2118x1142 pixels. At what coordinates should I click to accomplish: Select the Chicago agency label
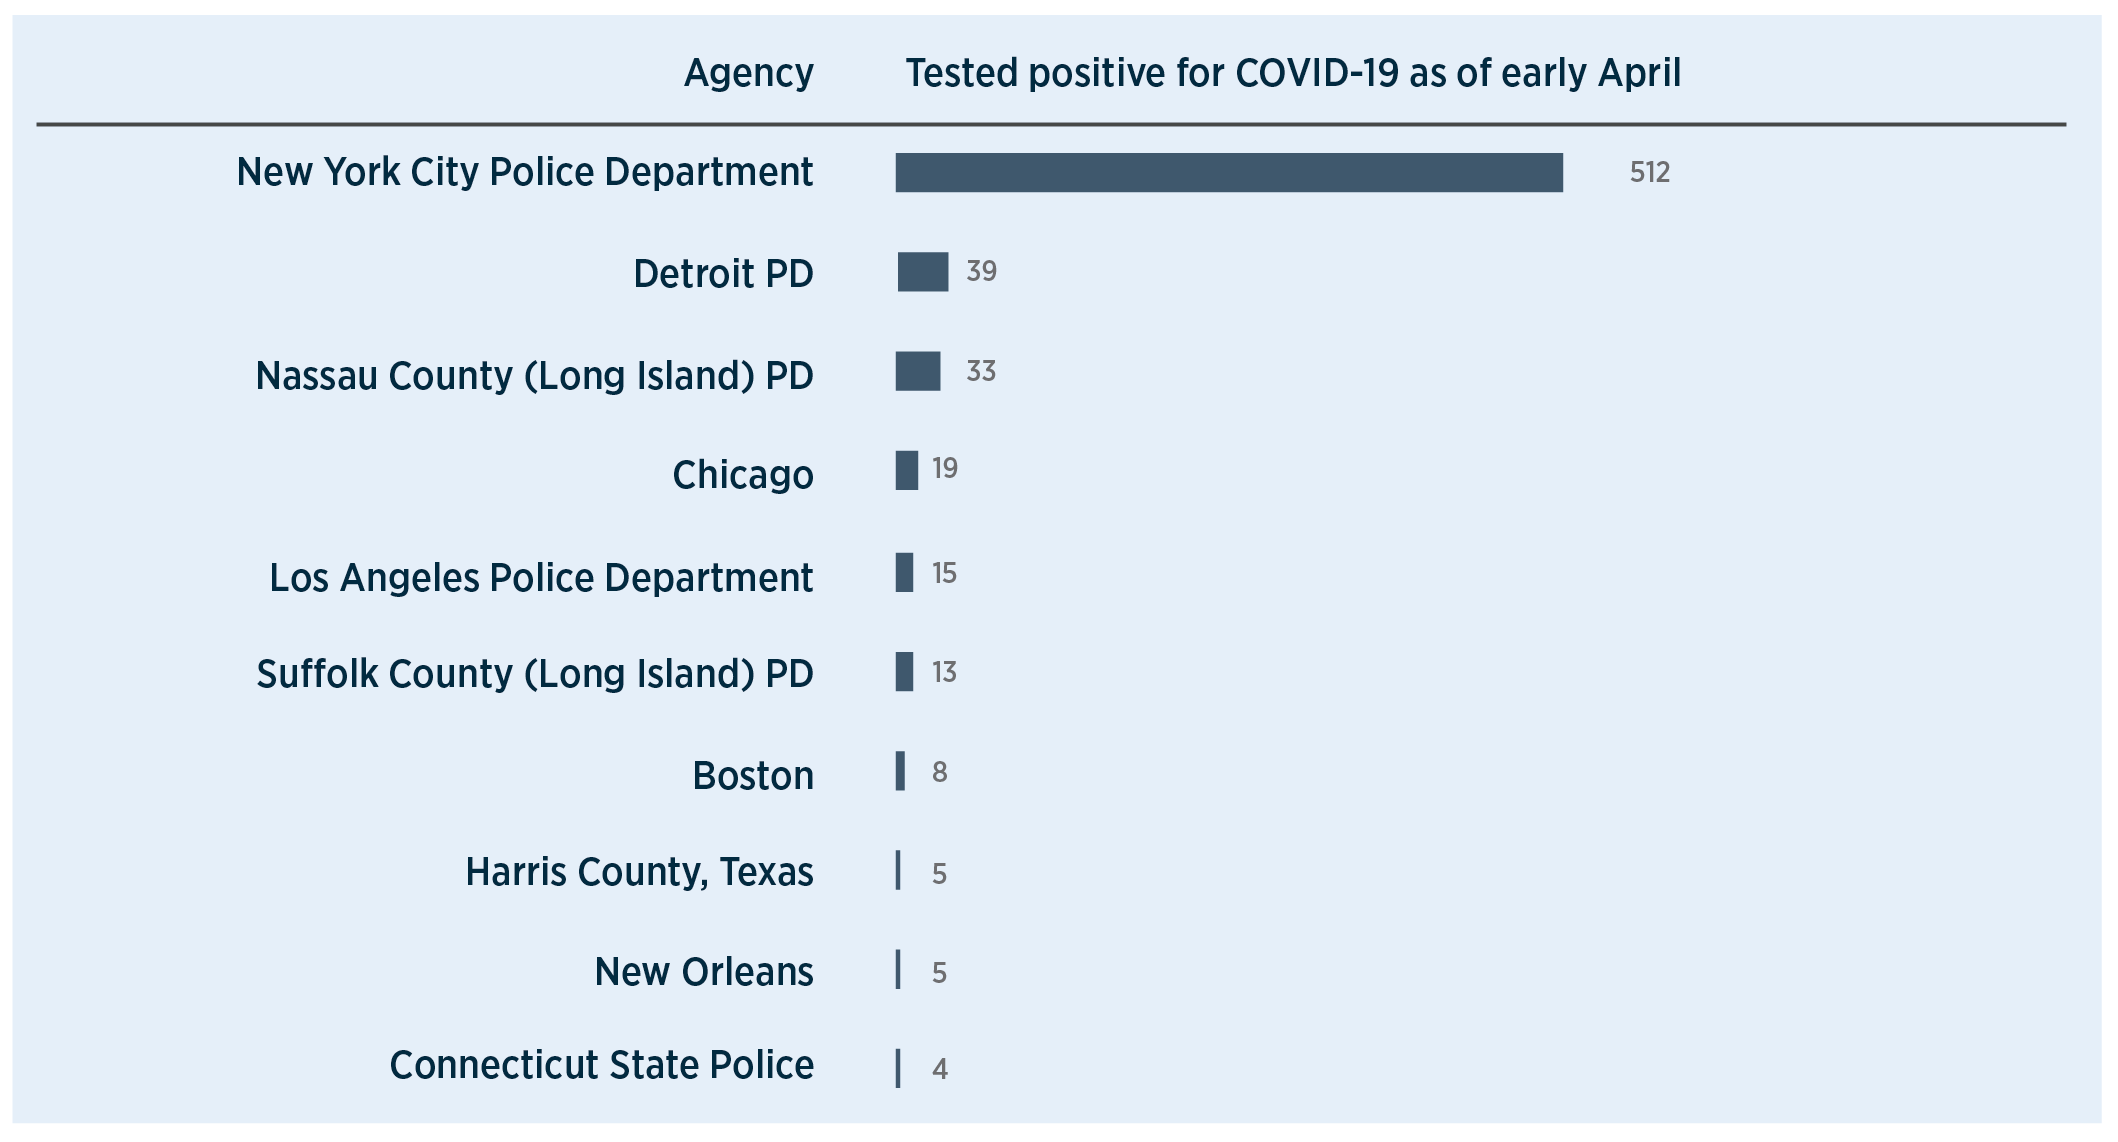coord(742,474)
